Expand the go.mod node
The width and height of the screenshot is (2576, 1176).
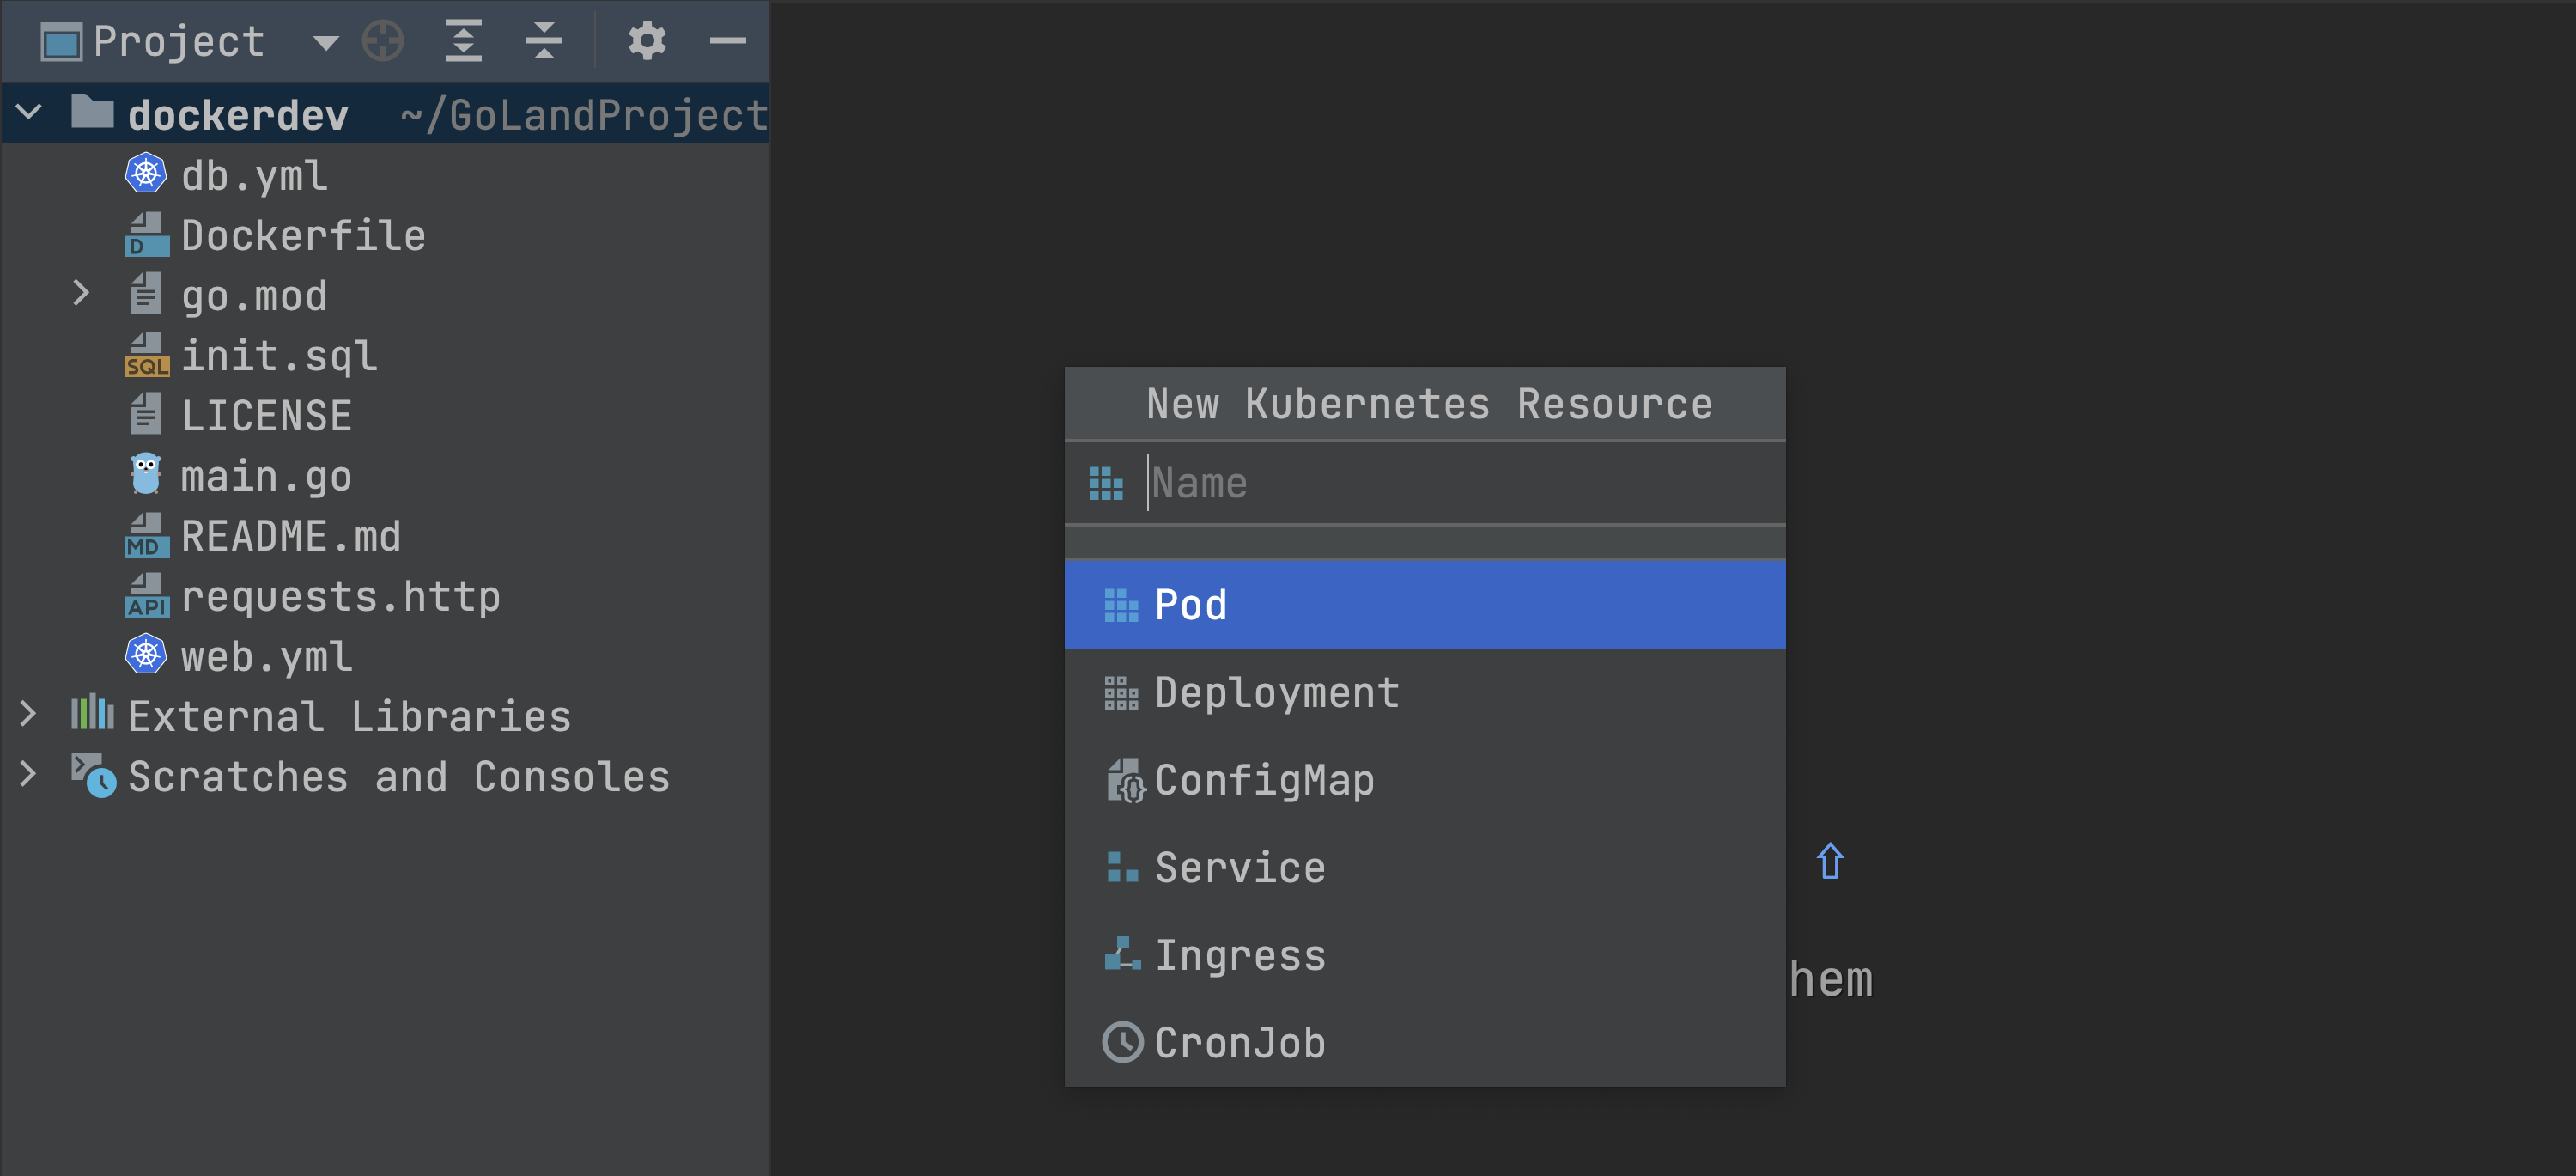tap(81, 294)
